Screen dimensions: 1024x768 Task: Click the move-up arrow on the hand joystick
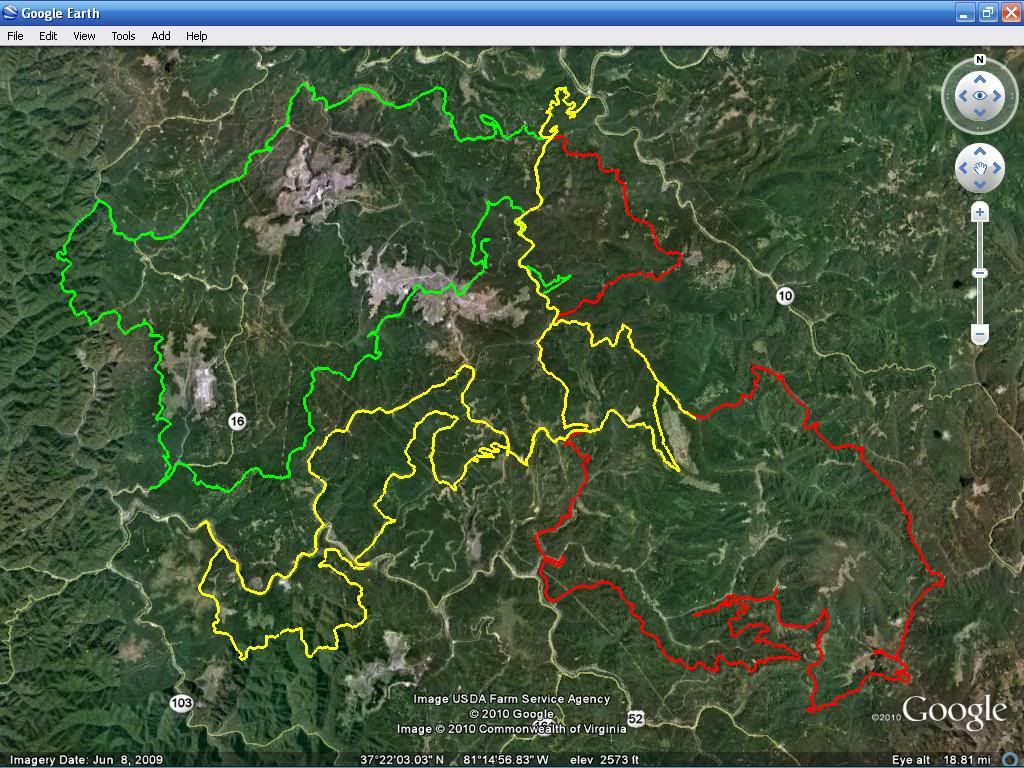tap(980, 152)
